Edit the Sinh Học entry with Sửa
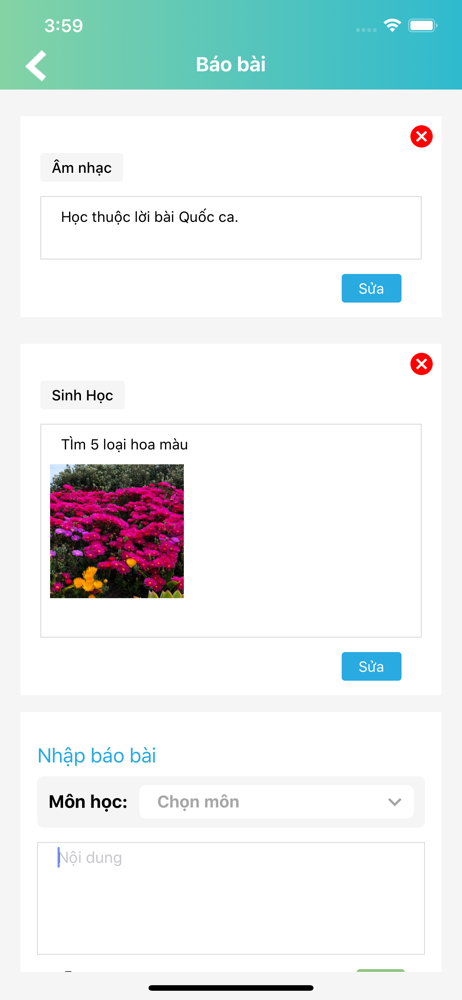Viewport: 462px width, 1000px height. [x=371, y=666]
